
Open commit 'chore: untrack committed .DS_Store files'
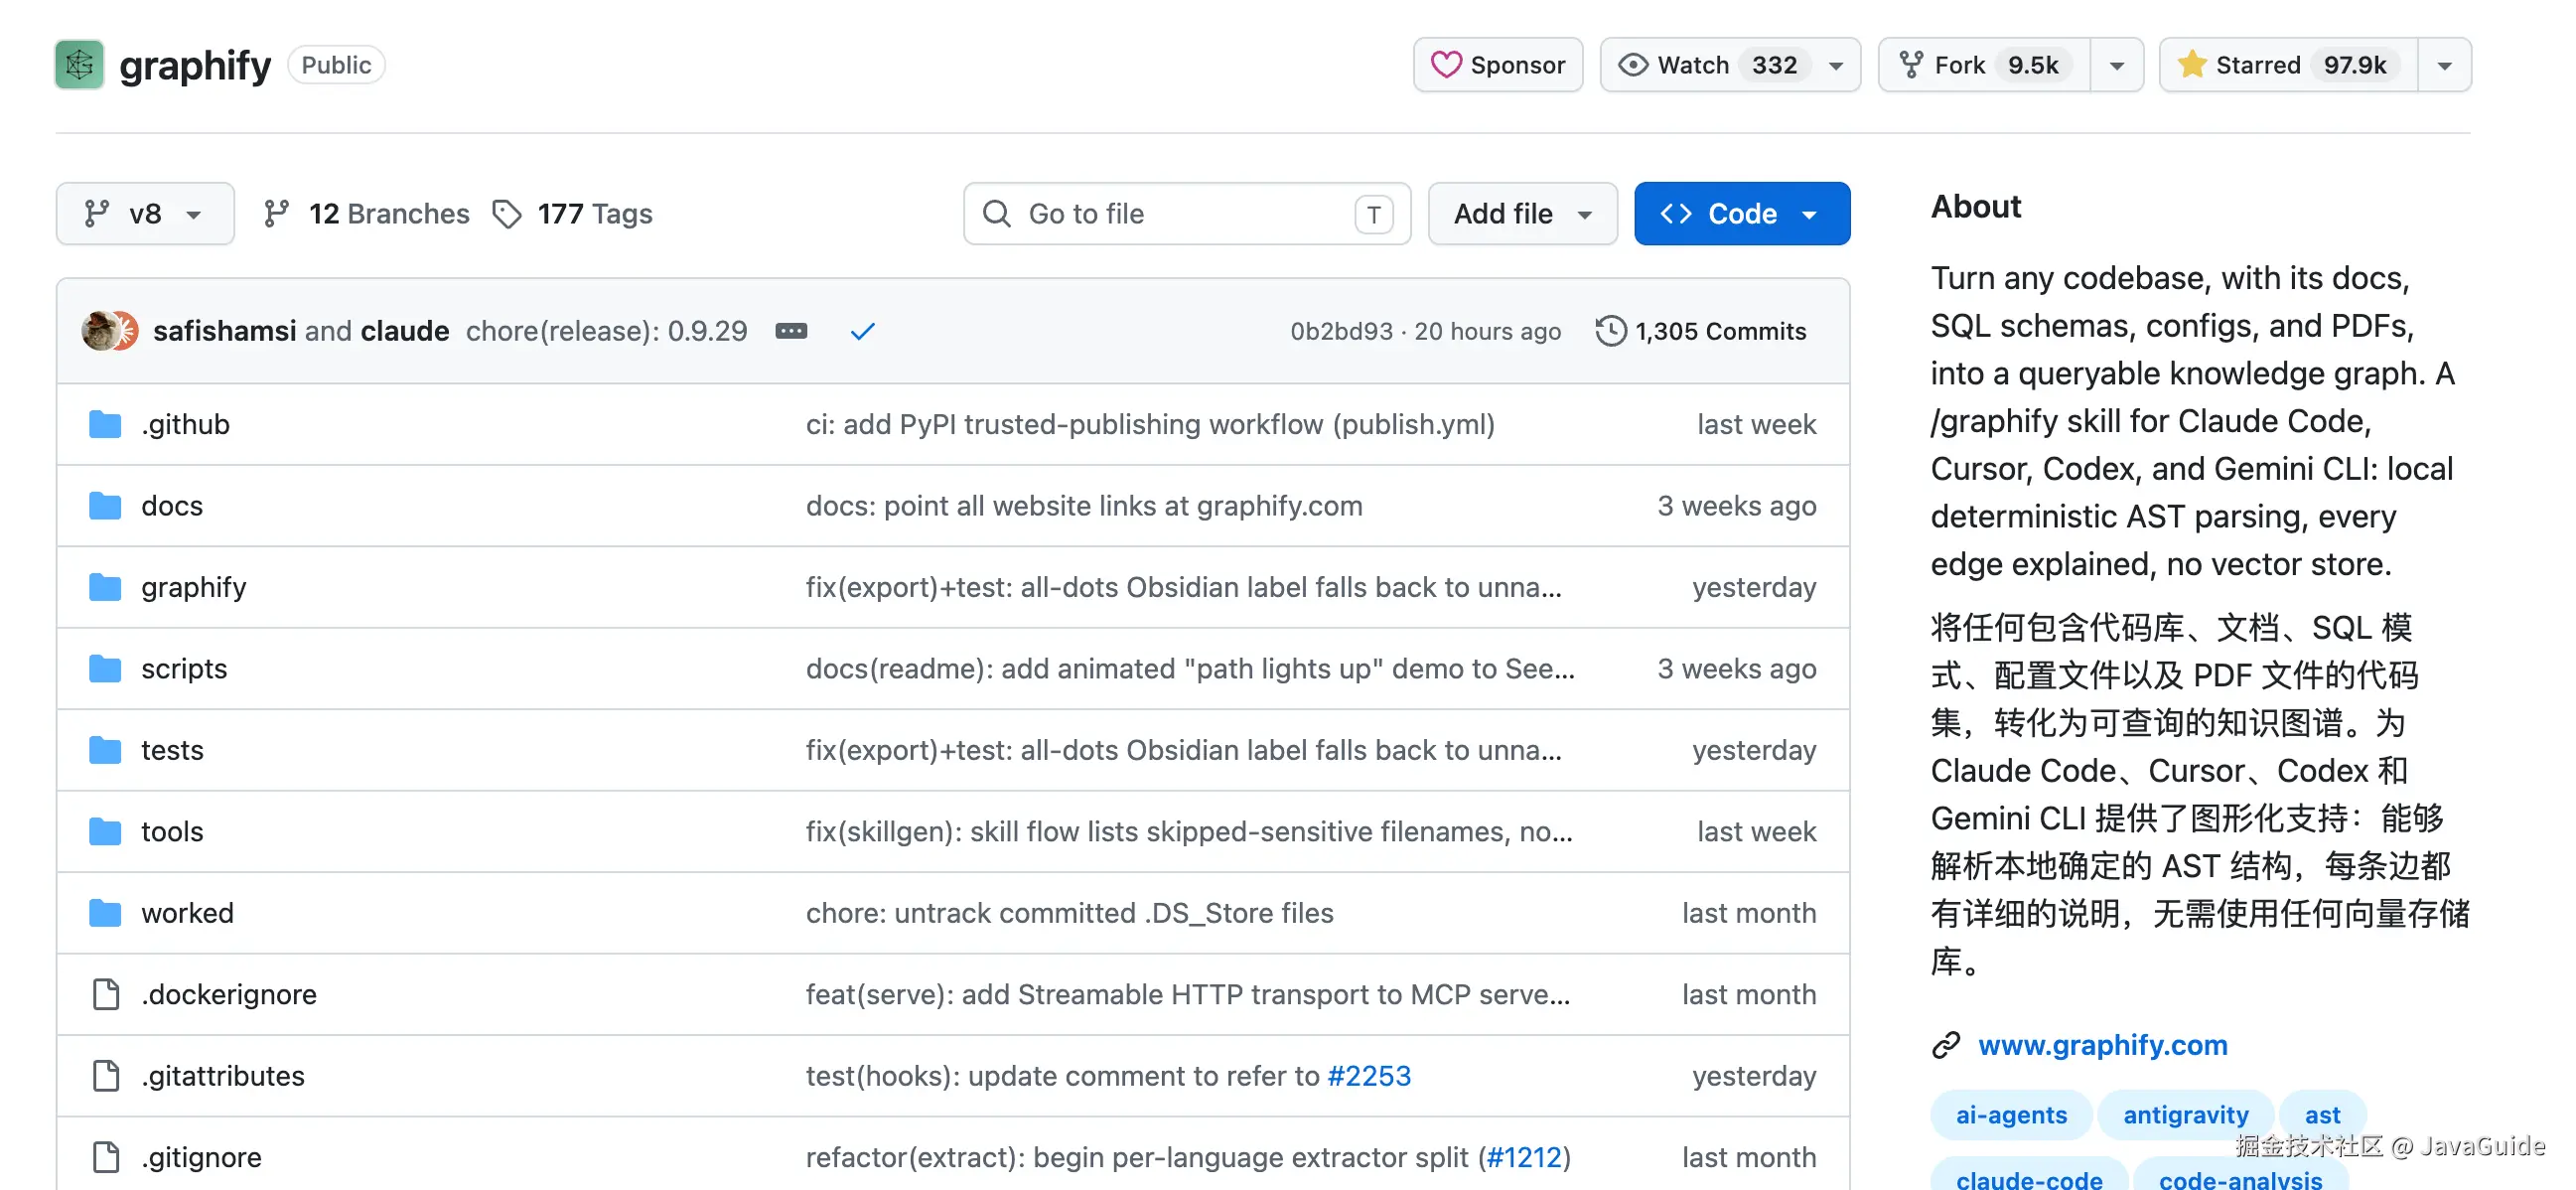[1069, 913]
